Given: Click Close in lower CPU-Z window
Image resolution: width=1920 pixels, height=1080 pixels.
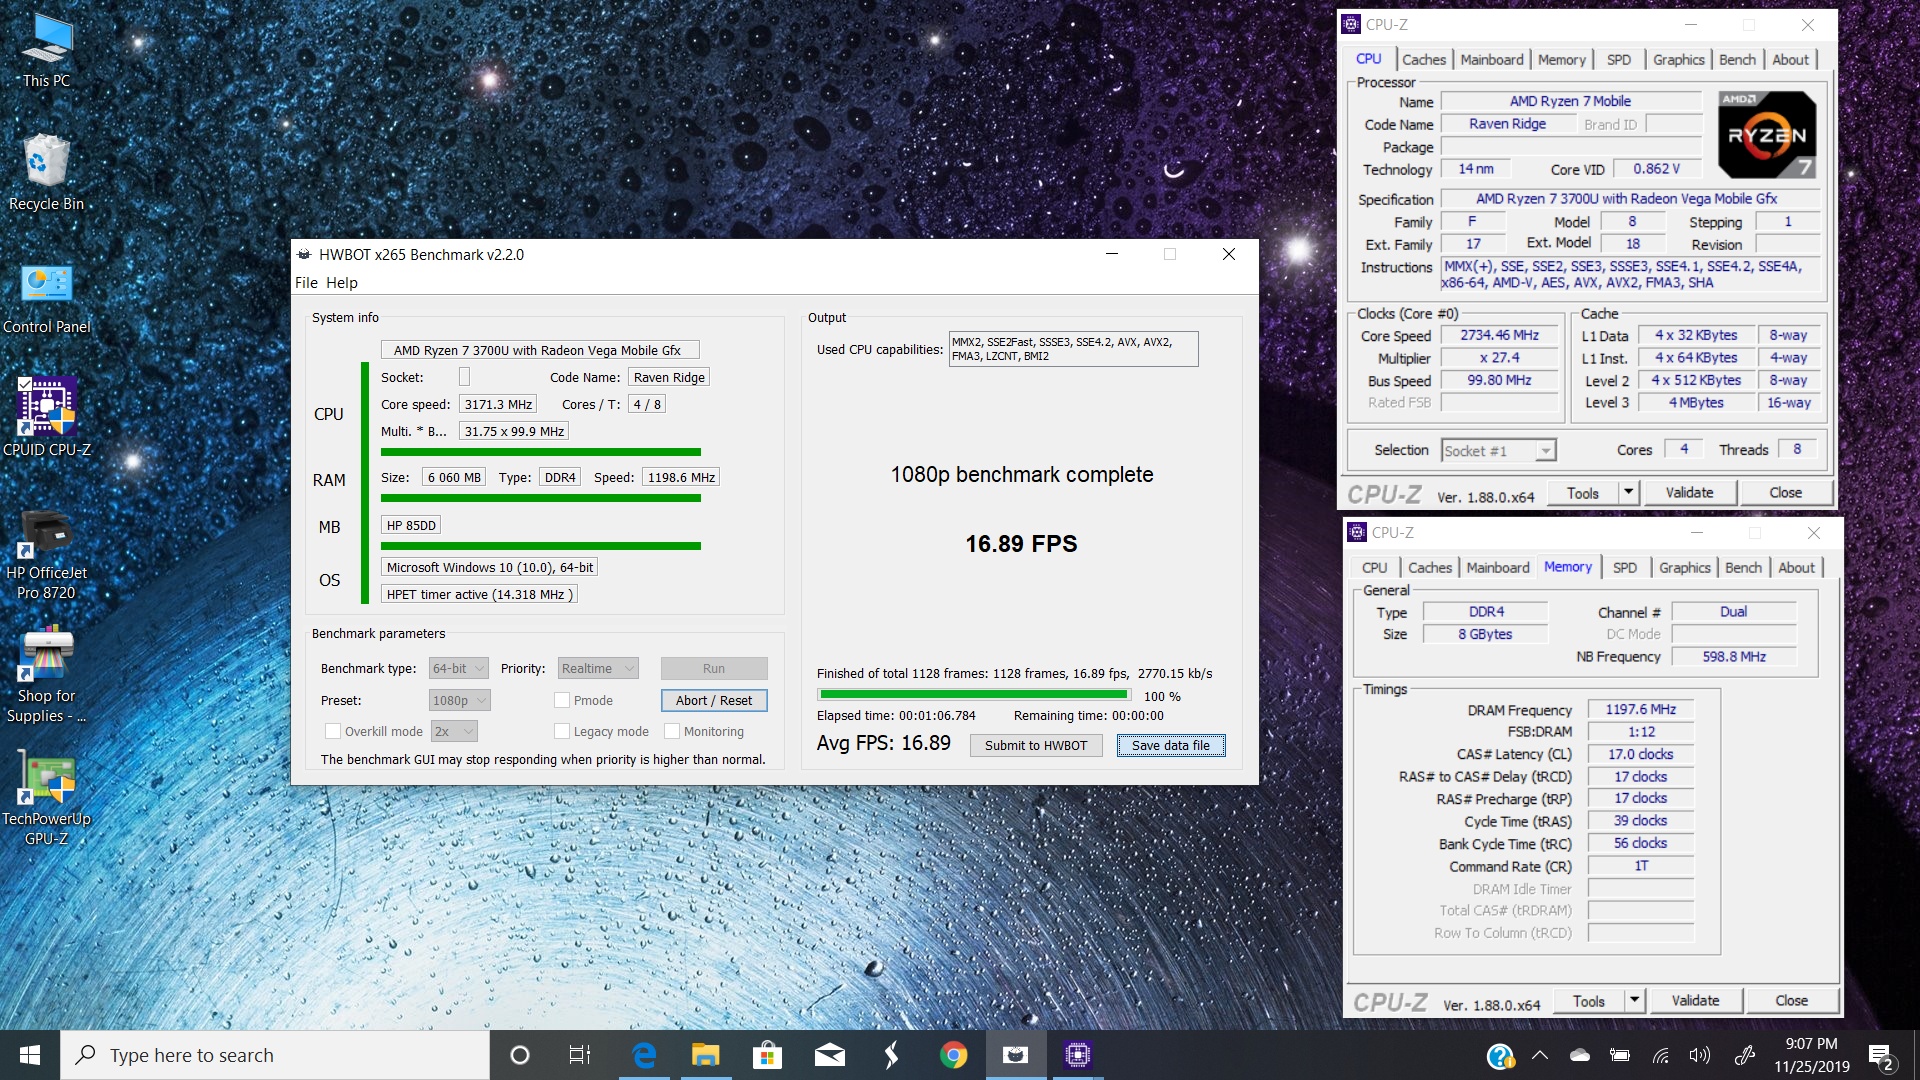Looking at the screenshot, I should click(1791, 1000).
